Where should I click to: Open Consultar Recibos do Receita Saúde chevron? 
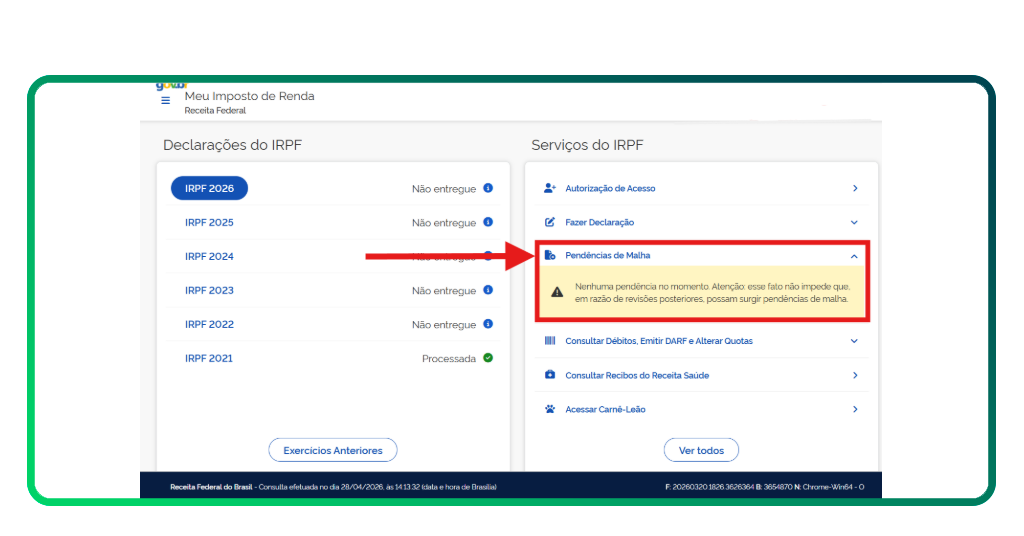click(x=855, y=375)
